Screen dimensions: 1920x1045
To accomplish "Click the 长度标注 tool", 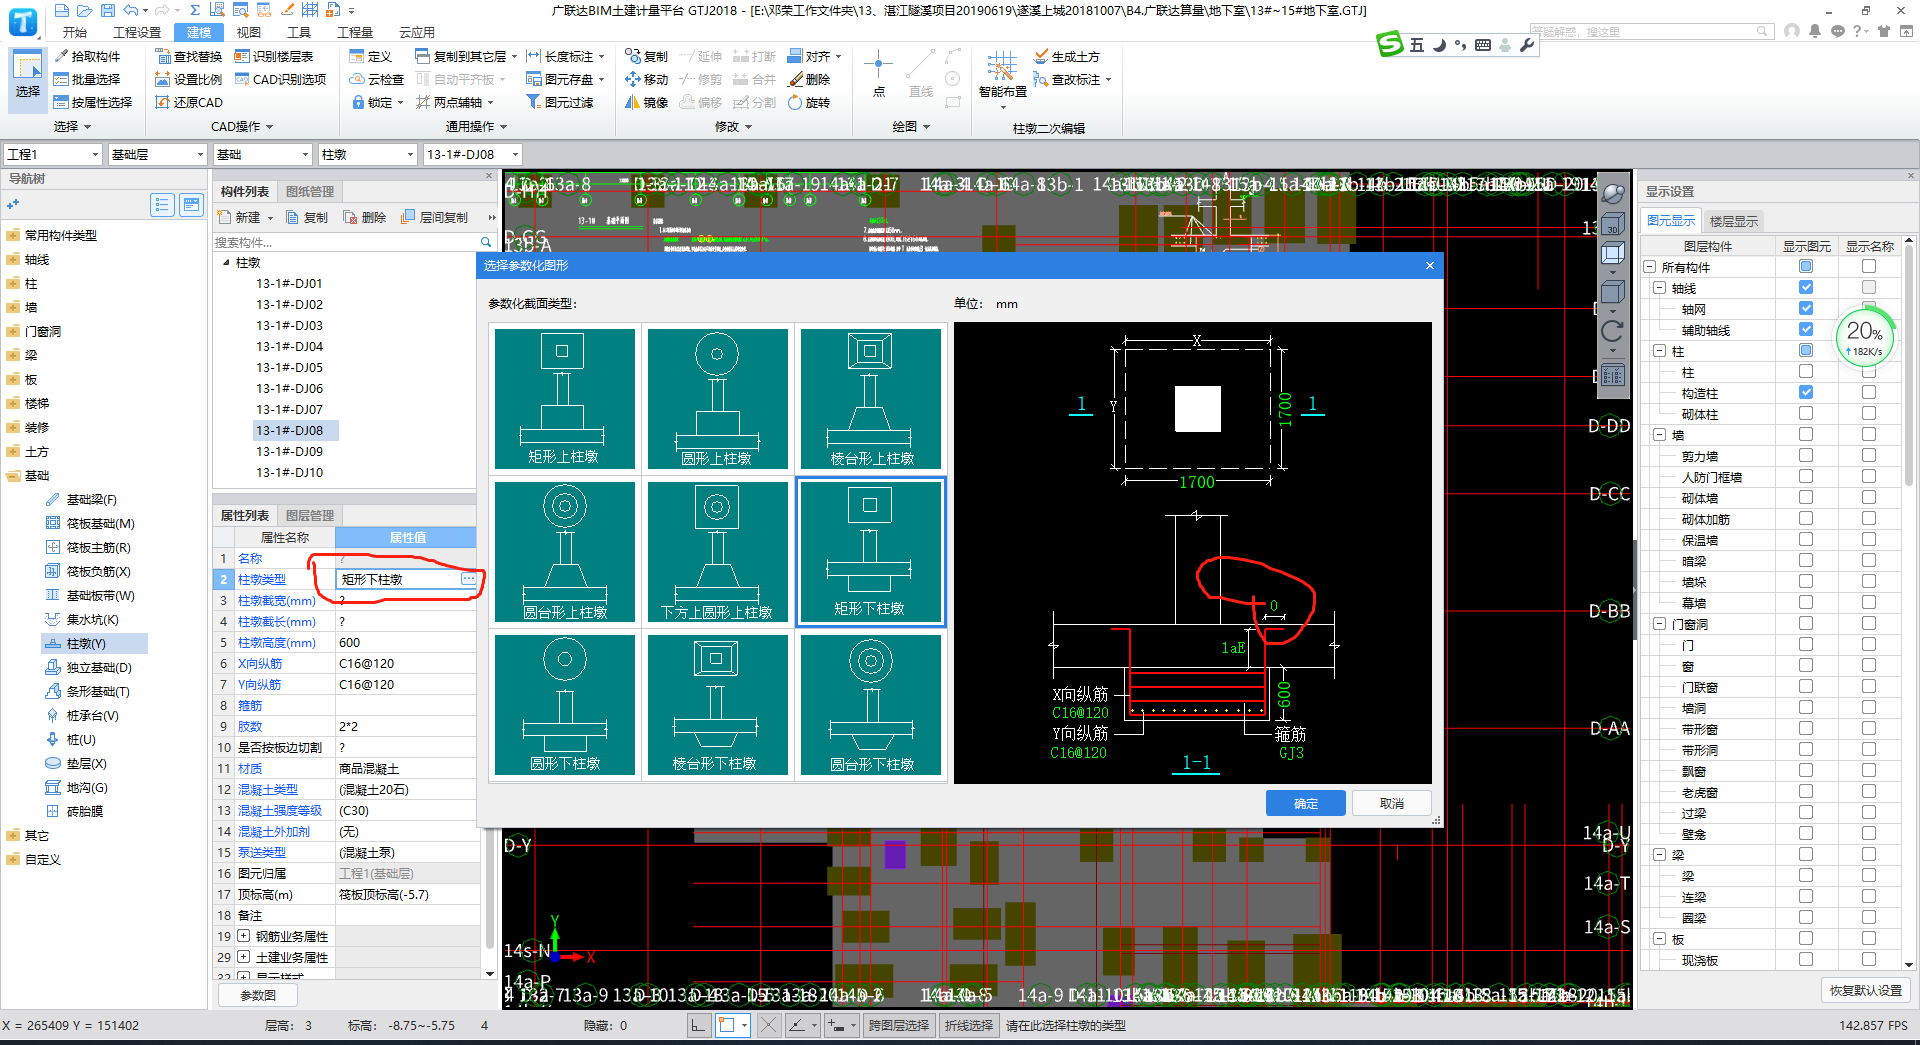I will tap(566, 56).
